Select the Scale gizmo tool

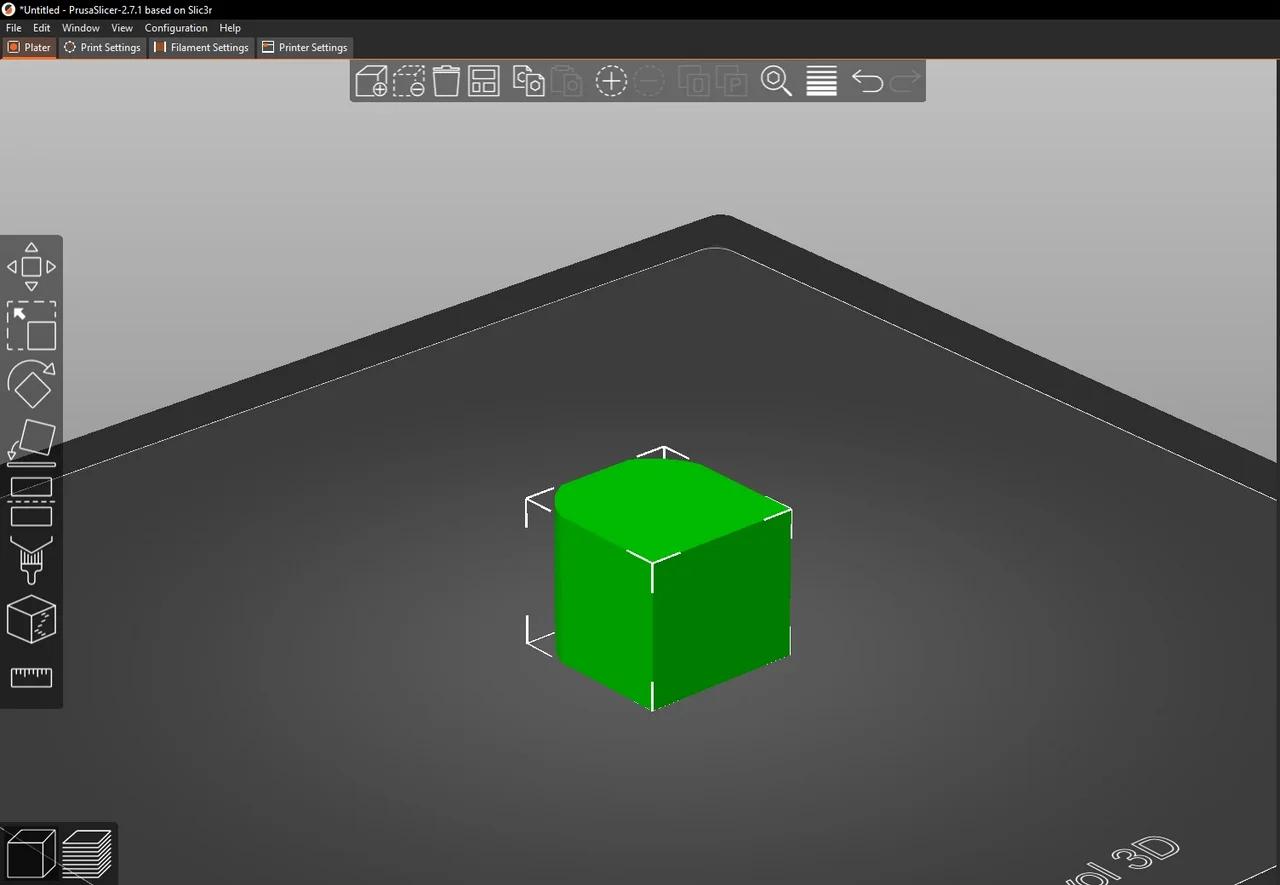(31, 326)
